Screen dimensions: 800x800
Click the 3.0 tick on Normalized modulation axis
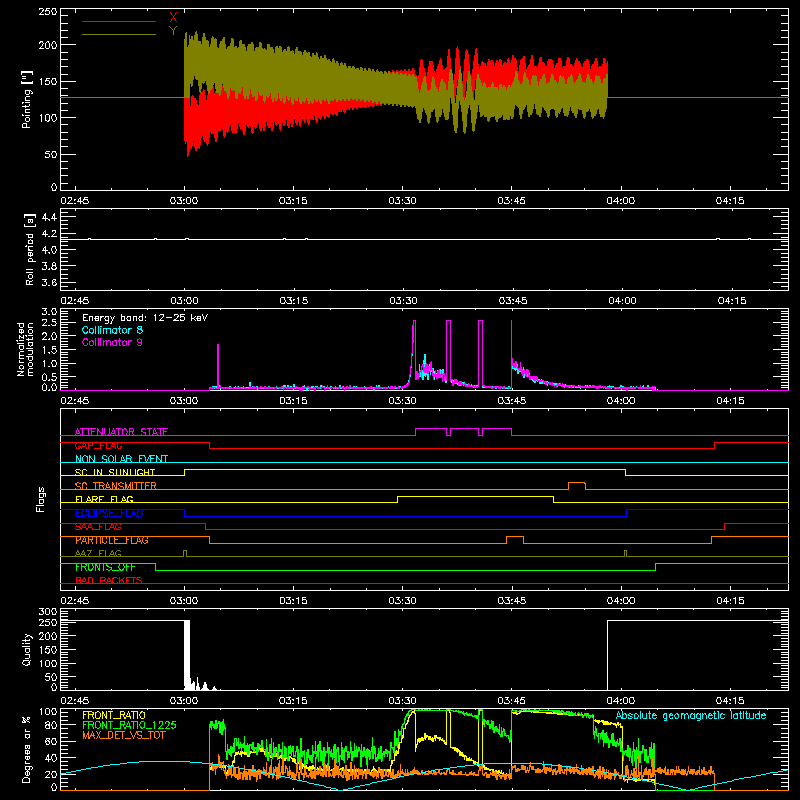49,312
